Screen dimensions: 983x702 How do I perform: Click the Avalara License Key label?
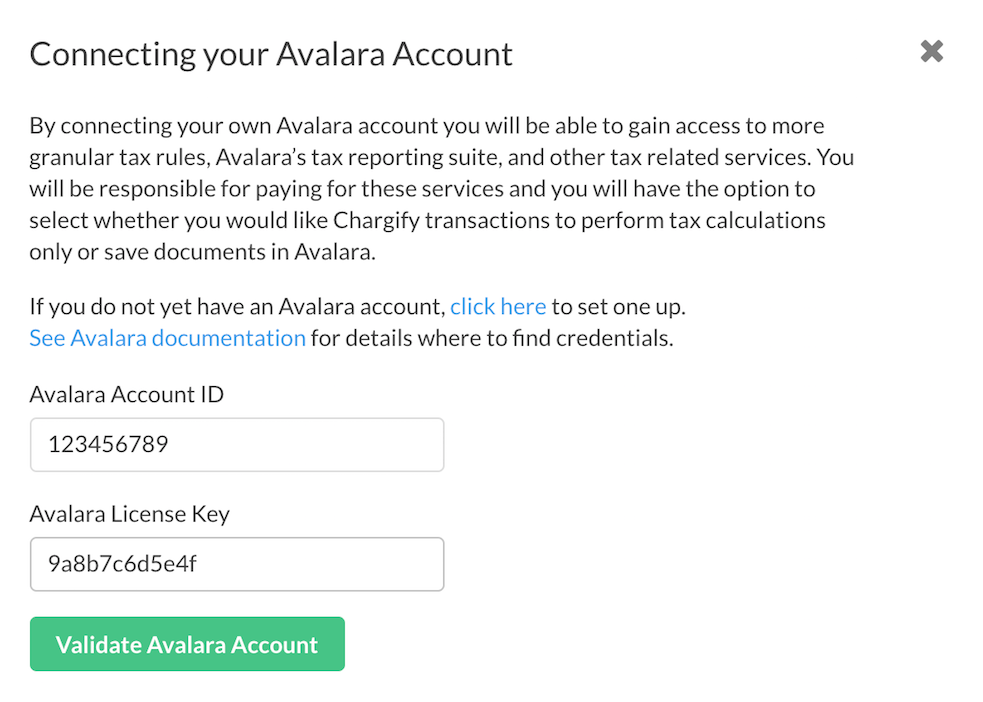coord(130,514)
